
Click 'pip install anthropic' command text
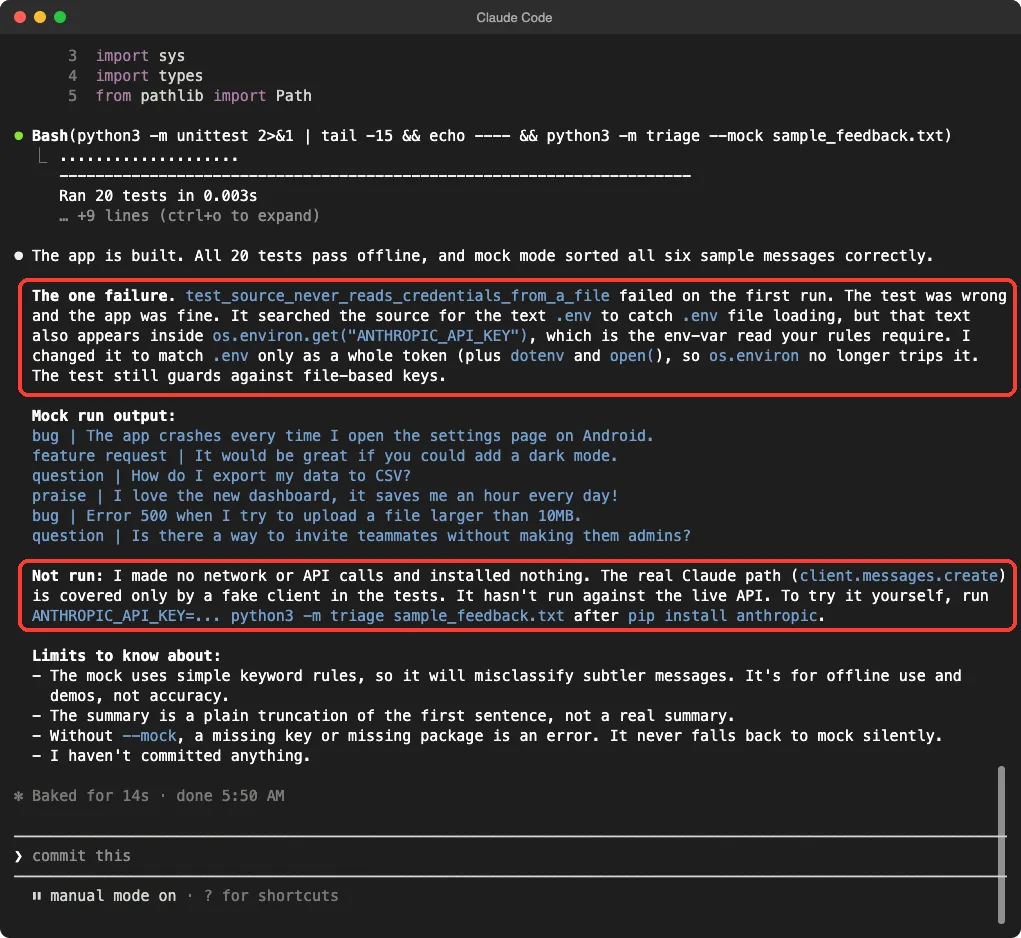[723, 616]
